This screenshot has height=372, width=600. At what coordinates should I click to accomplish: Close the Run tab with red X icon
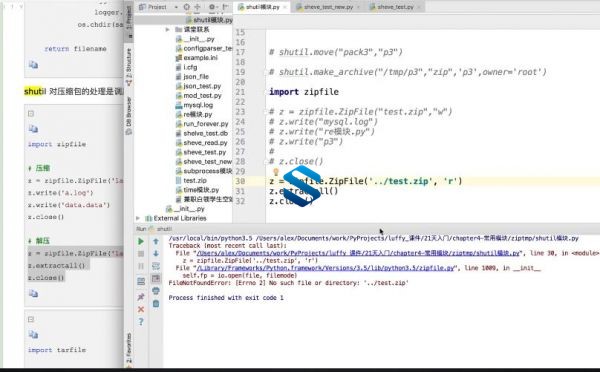pos(141,309)
